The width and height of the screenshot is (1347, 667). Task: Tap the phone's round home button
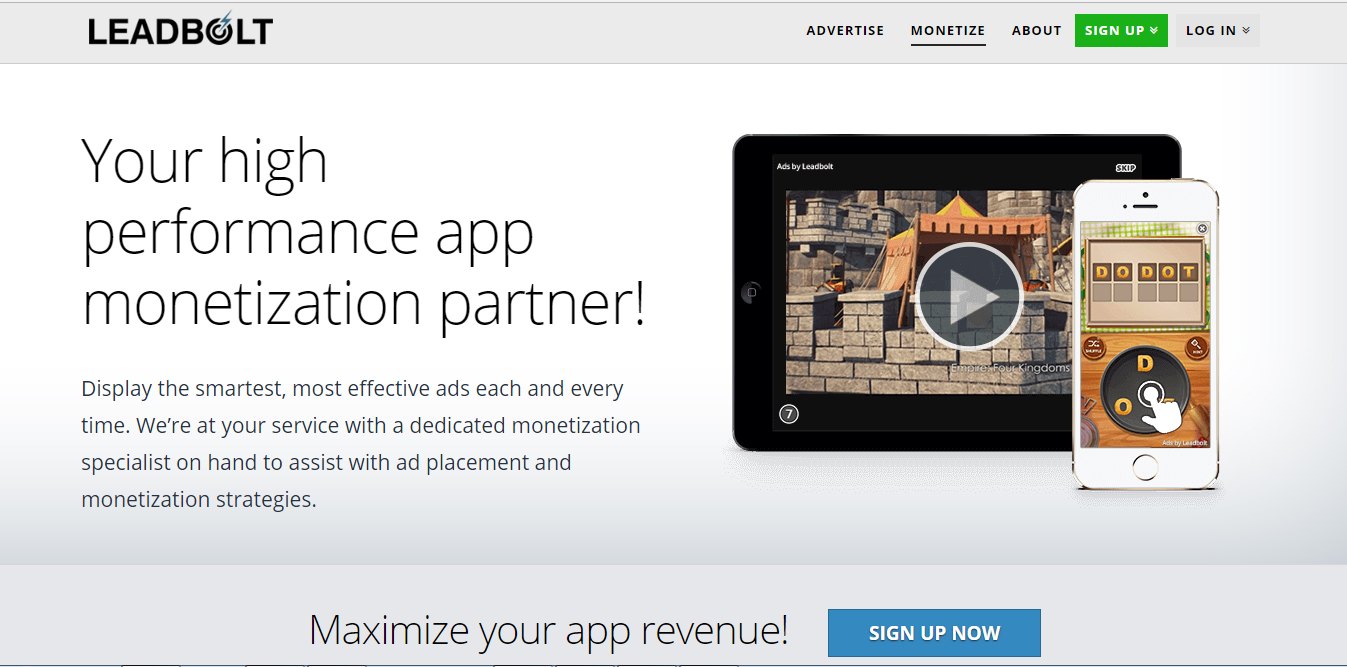point(1146,466)
